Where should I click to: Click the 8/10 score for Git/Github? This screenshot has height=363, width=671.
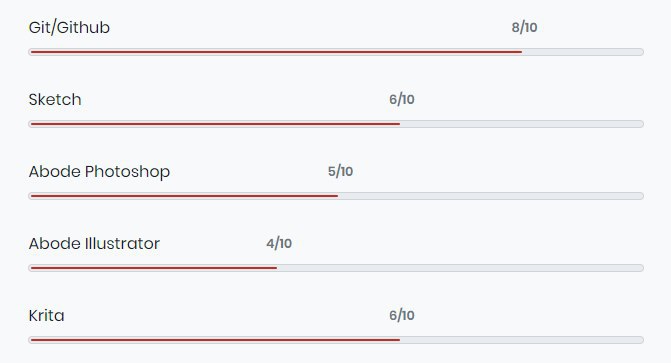(x=524, y=27)
